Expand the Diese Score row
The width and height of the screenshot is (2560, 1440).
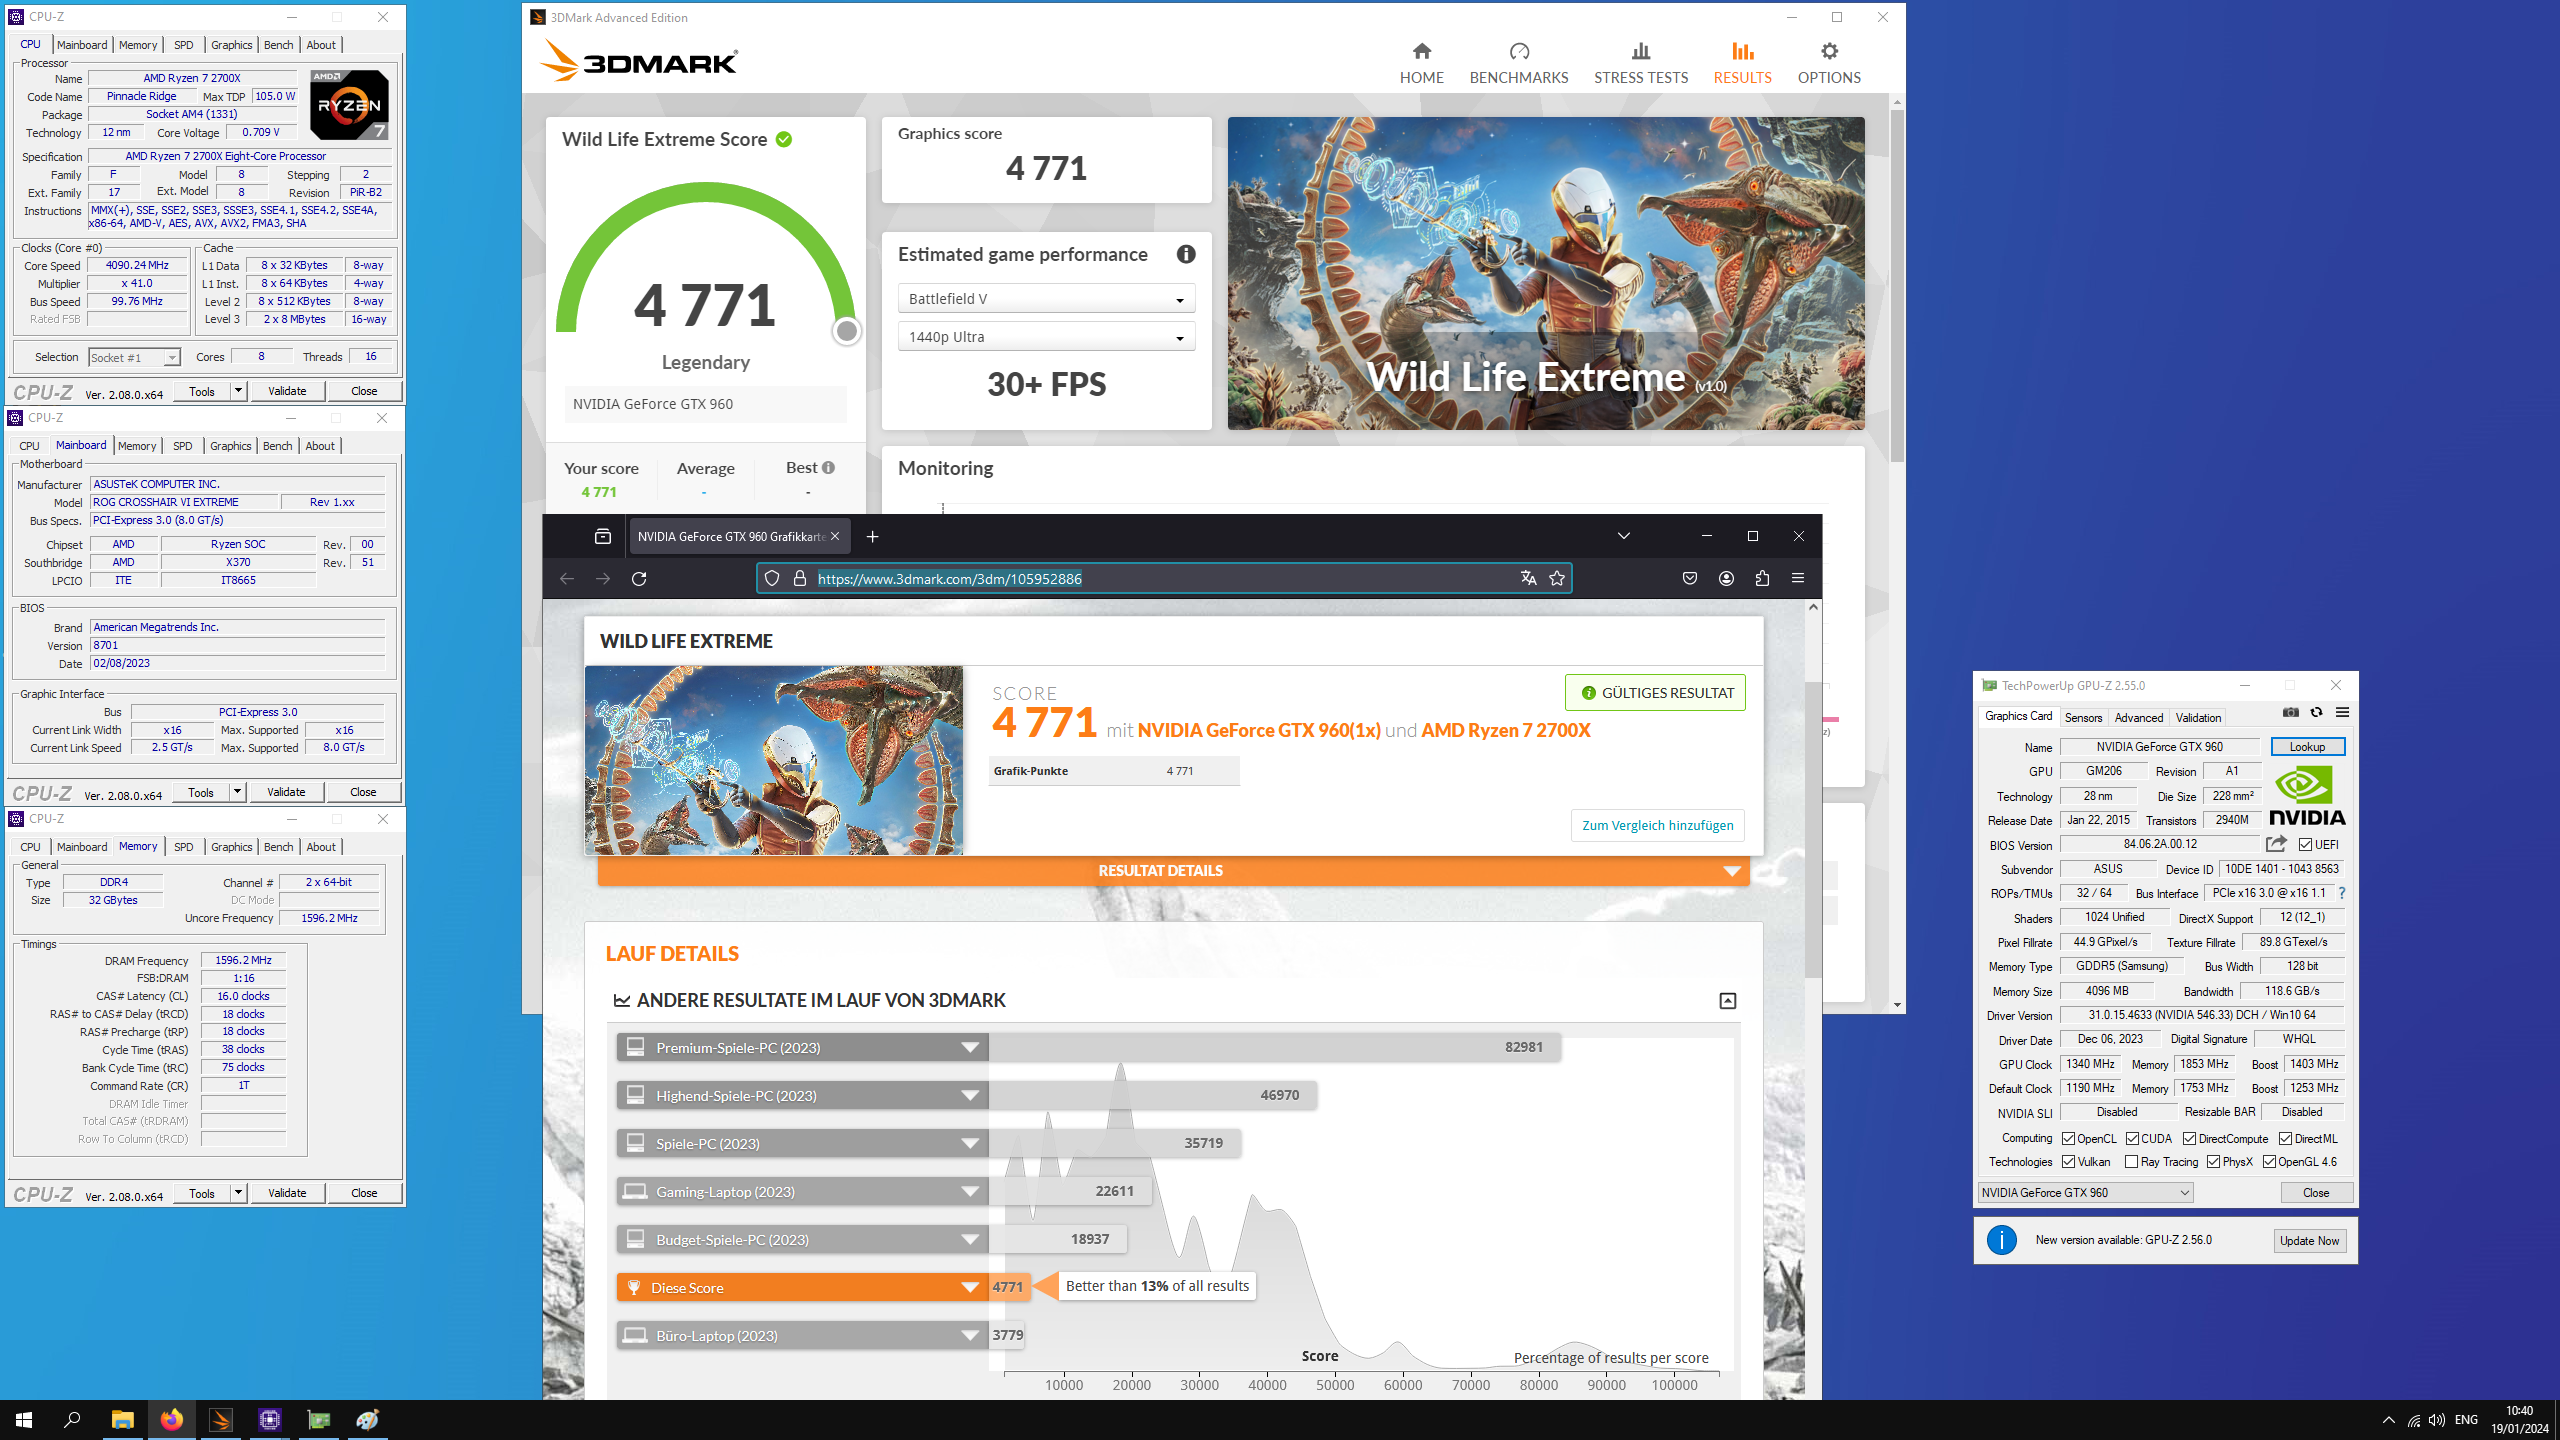(802, 1287)
